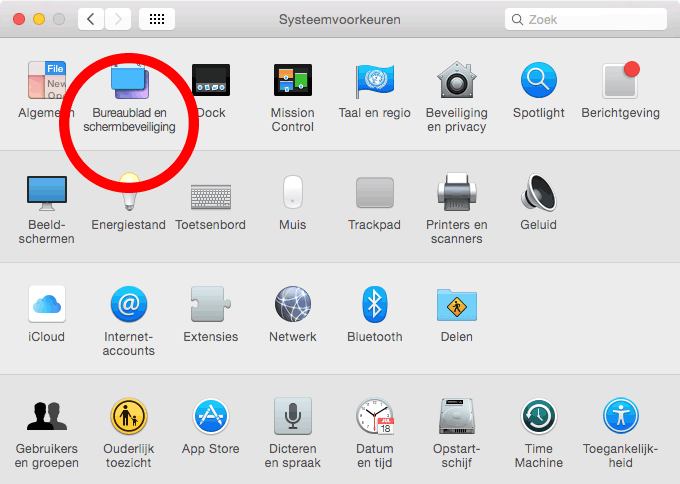The height and width of the screenshot is (484, 680).
Task: Click the back navigation arrow
Action: tap(91, 19)
